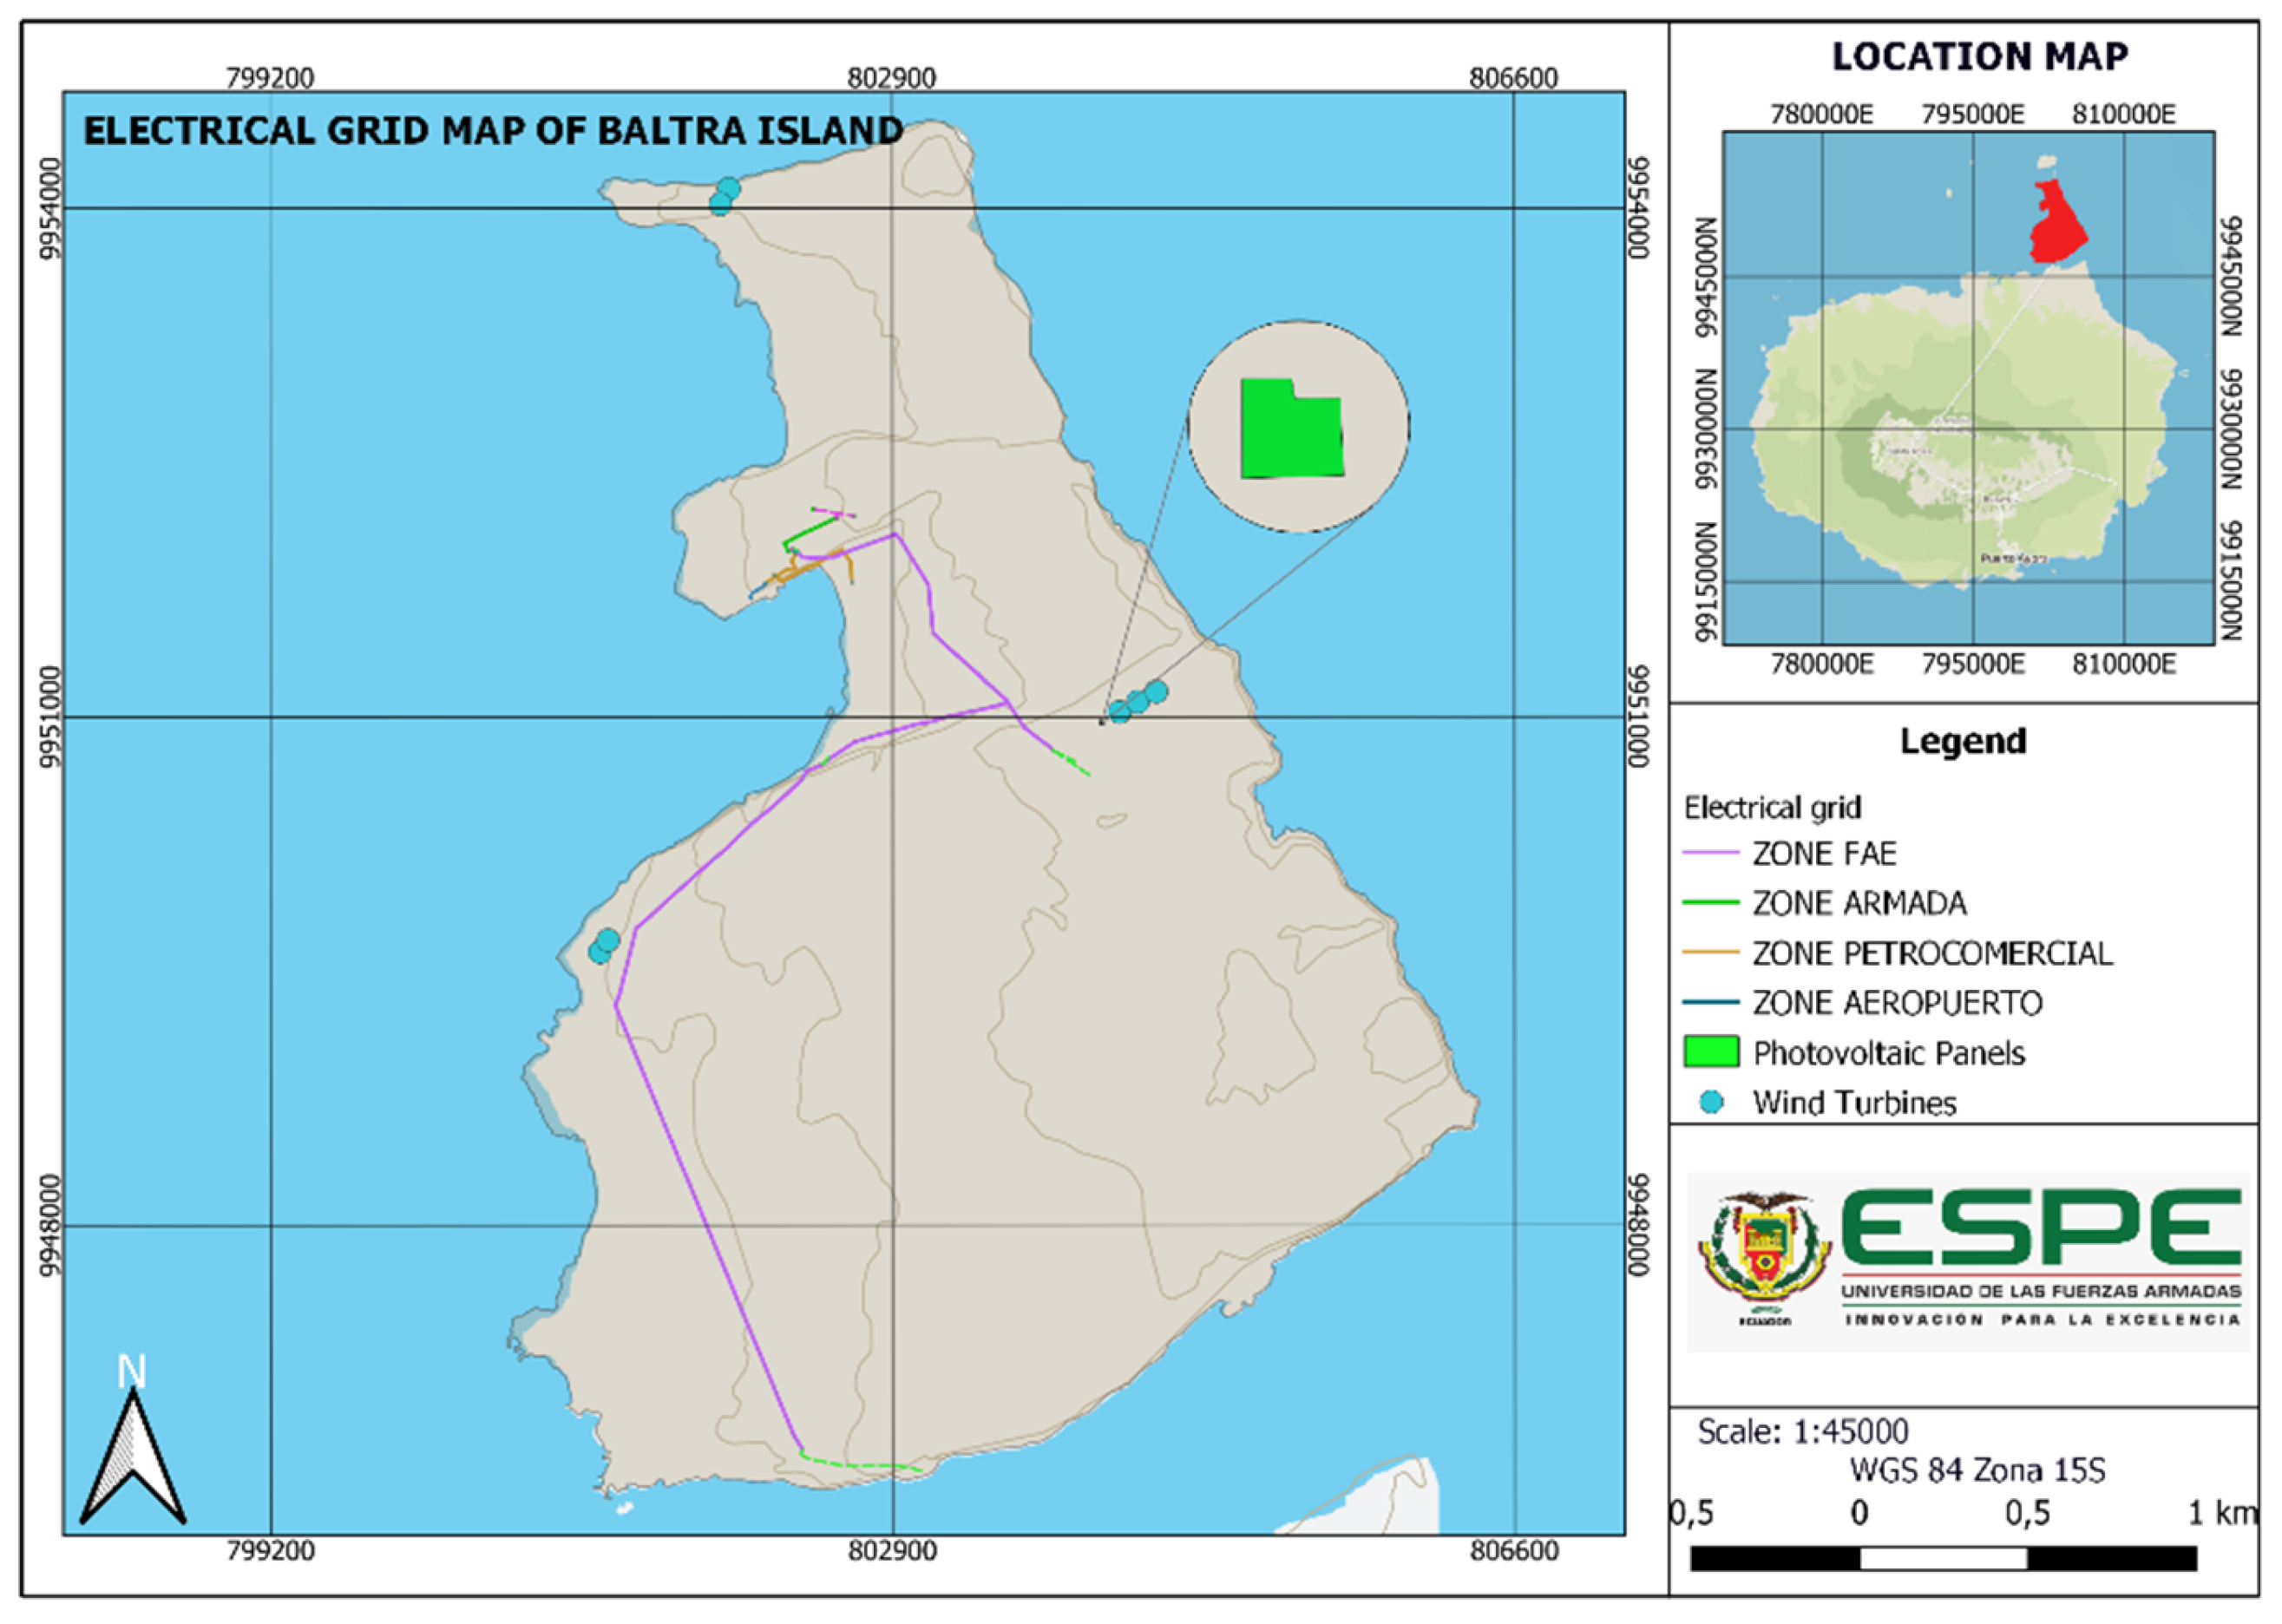This screenshot has width=2282, height=1624.
Task: Click the Scale 1:45000 text
Action: click(x=1802, y=1431)
